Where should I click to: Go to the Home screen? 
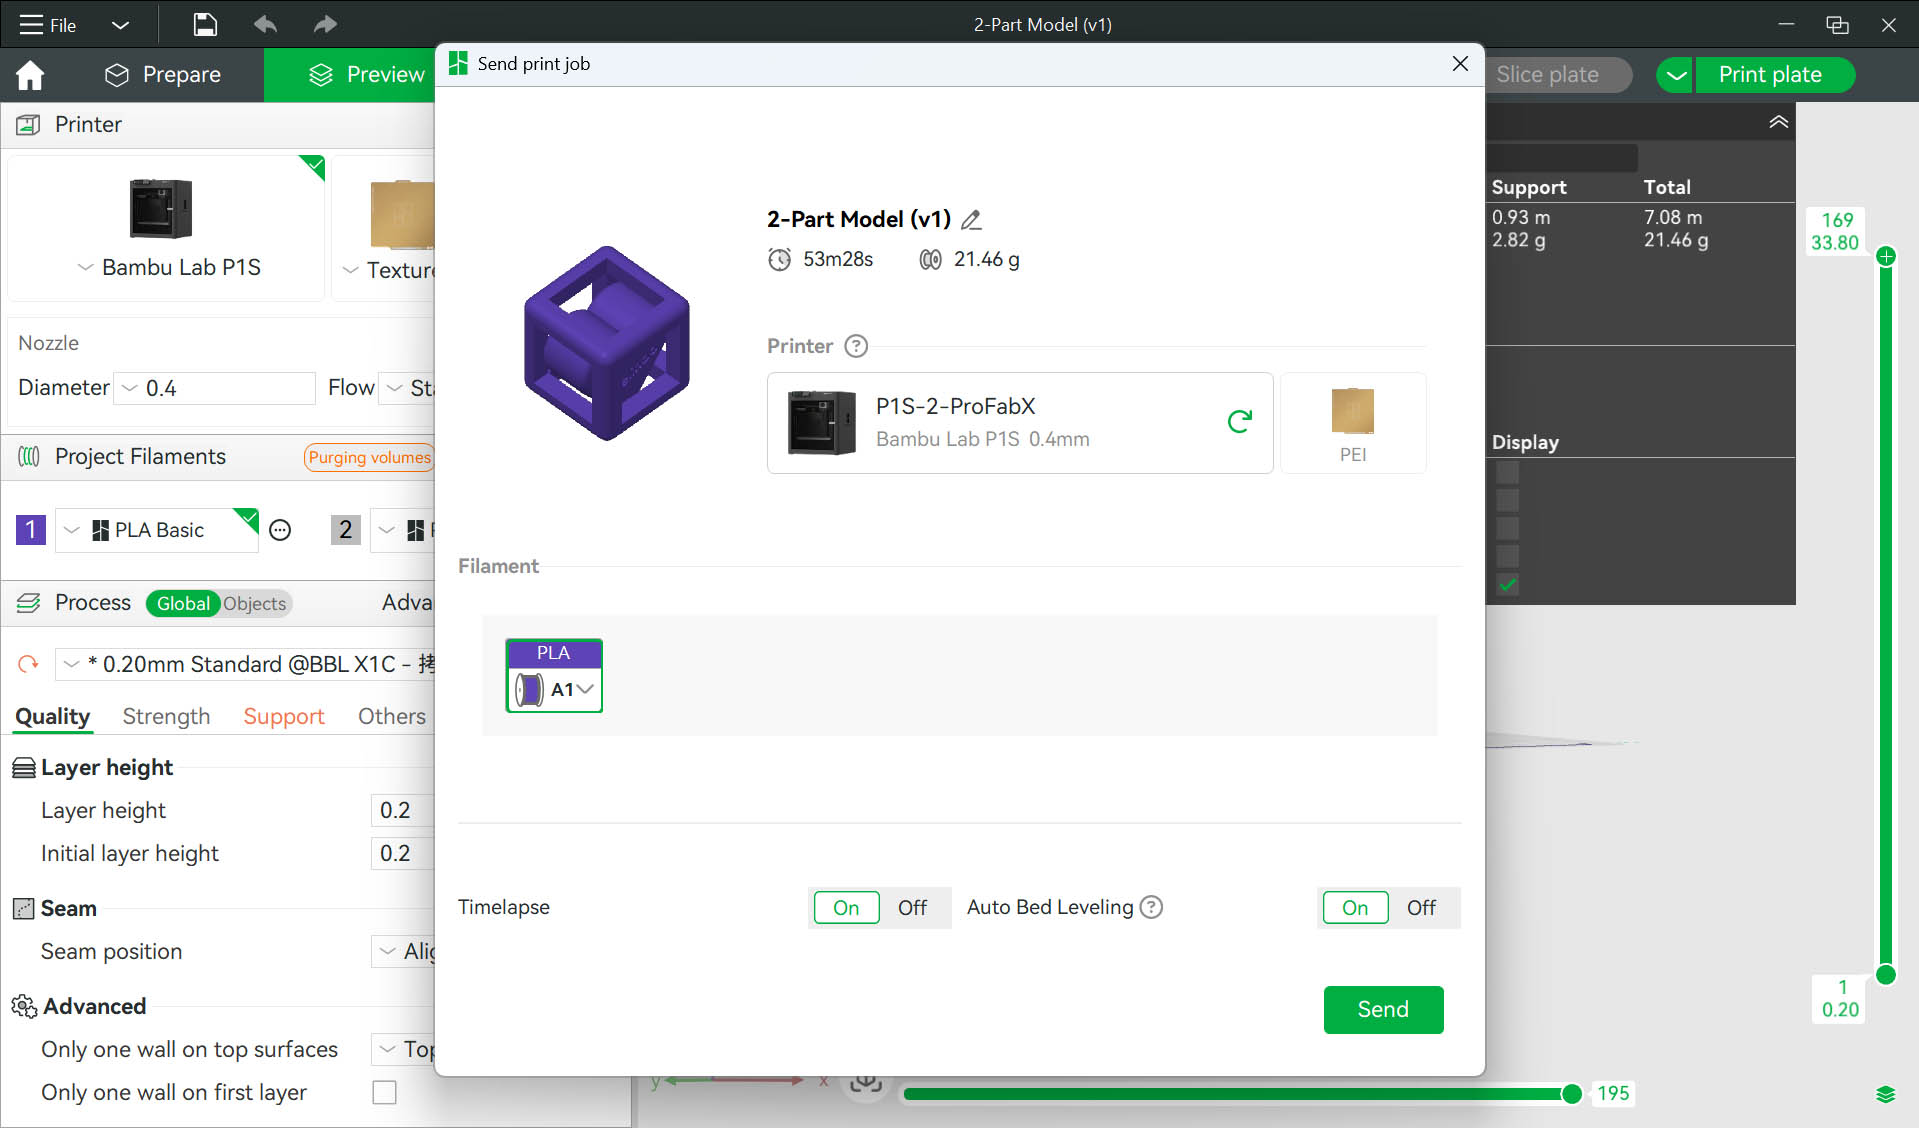pos(30,75)
